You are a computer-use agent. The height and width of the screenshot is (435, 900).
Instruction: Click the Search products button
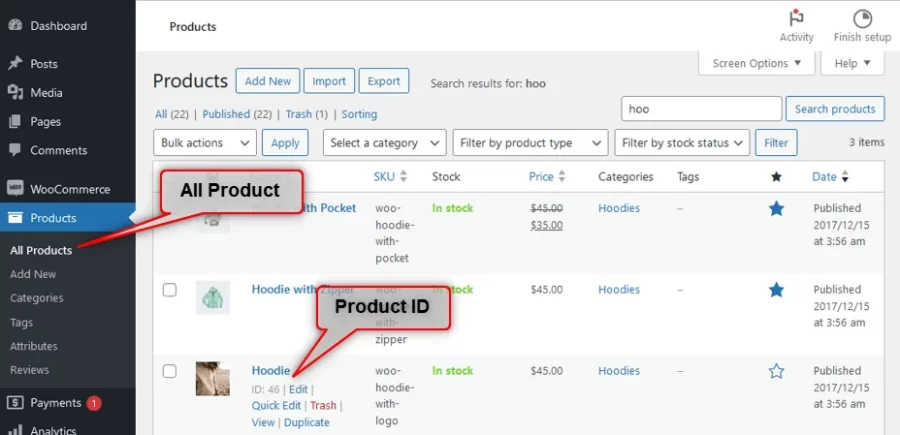coord(835,109)
